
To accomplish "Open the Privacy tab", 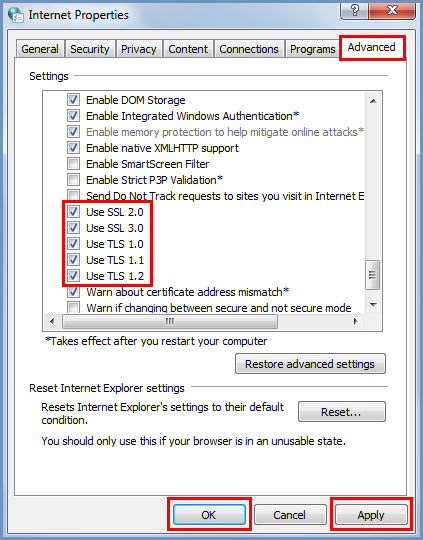I will pyautogui.click(x=138, y=49).
